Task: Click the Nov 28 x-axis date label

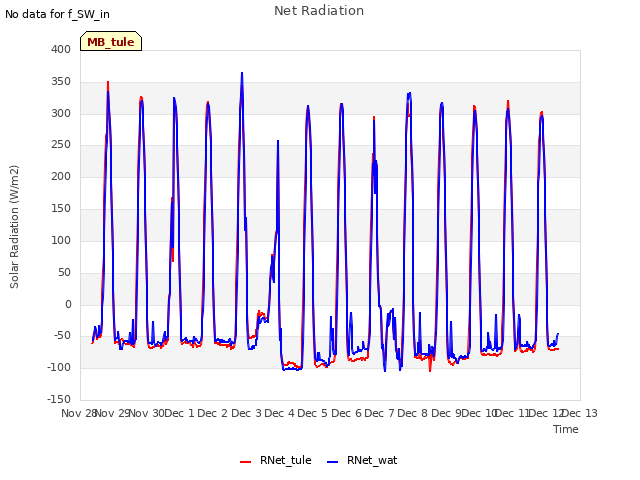Action: click(78, 413)
